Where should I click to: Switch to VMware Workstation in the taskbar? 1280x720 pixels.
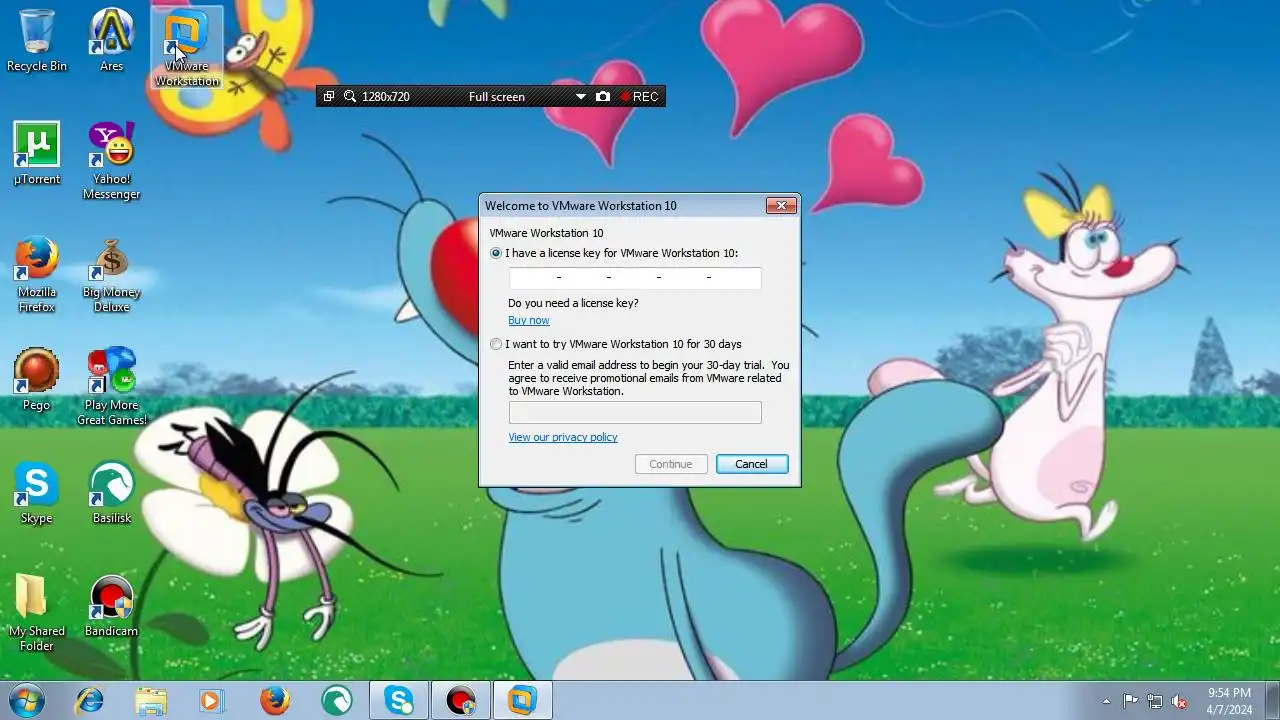coord(523,700)
